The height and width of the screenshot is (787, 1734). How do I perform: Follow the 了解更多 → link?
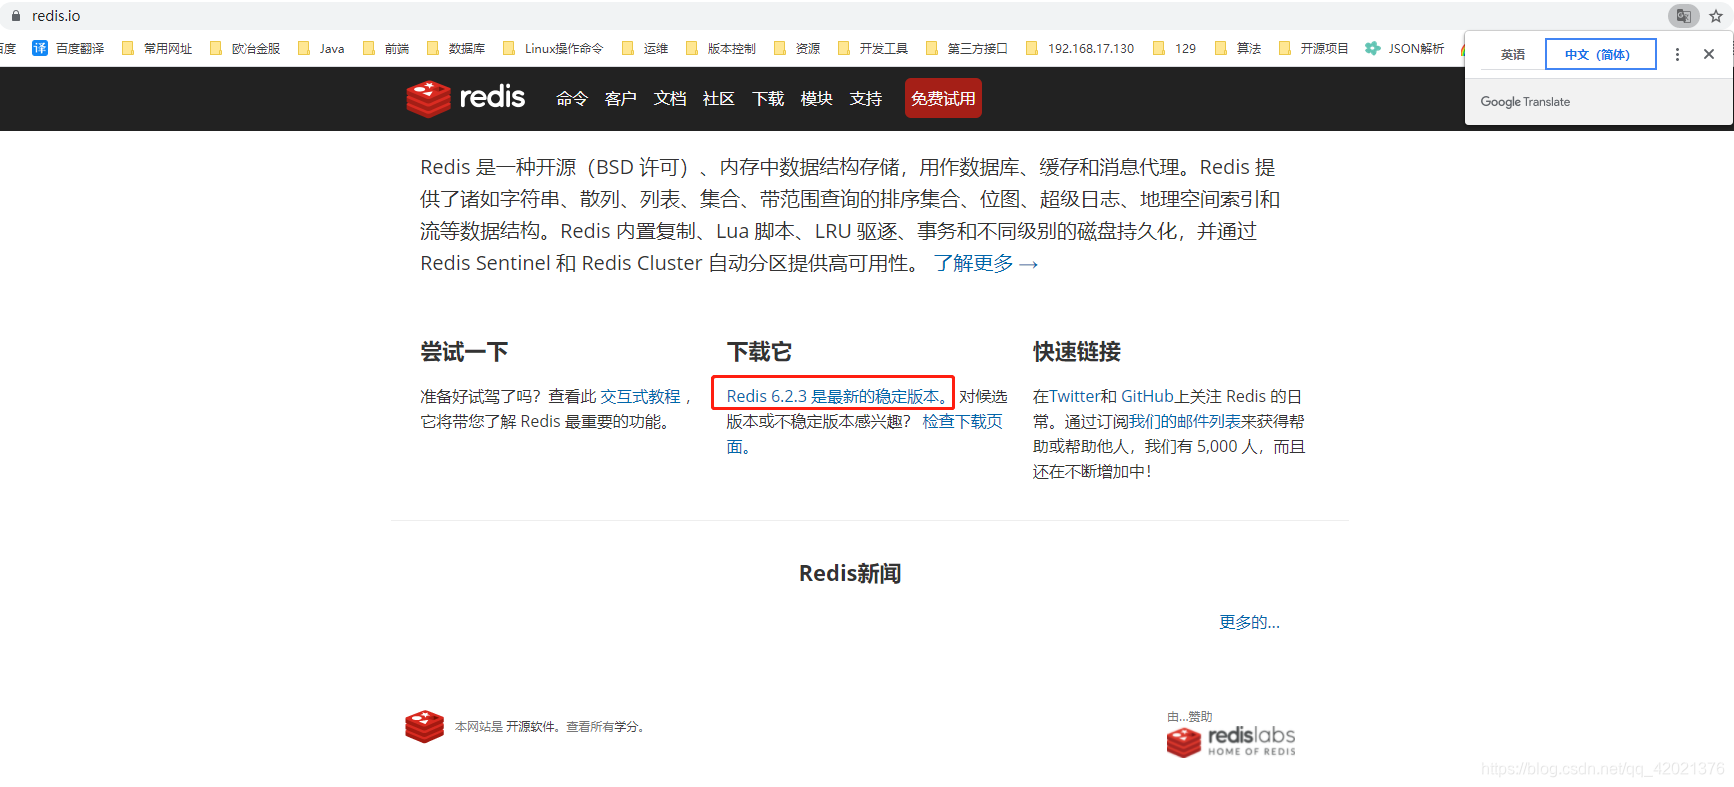[x=986, y=263]
